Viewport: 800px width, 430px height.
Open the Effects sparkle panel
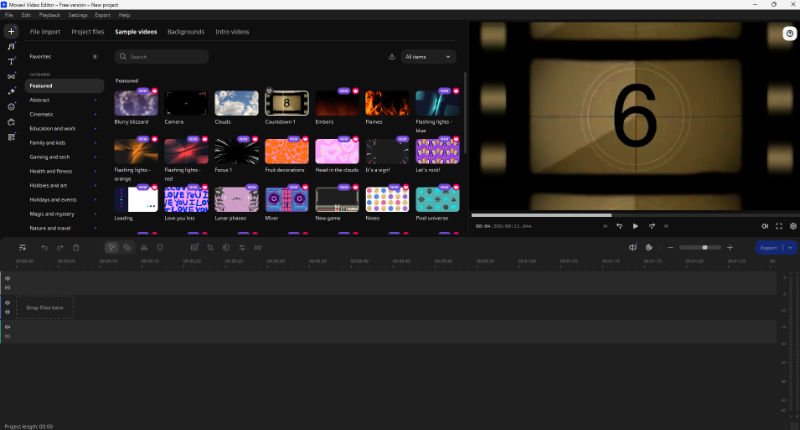click(x=11, y=91)
